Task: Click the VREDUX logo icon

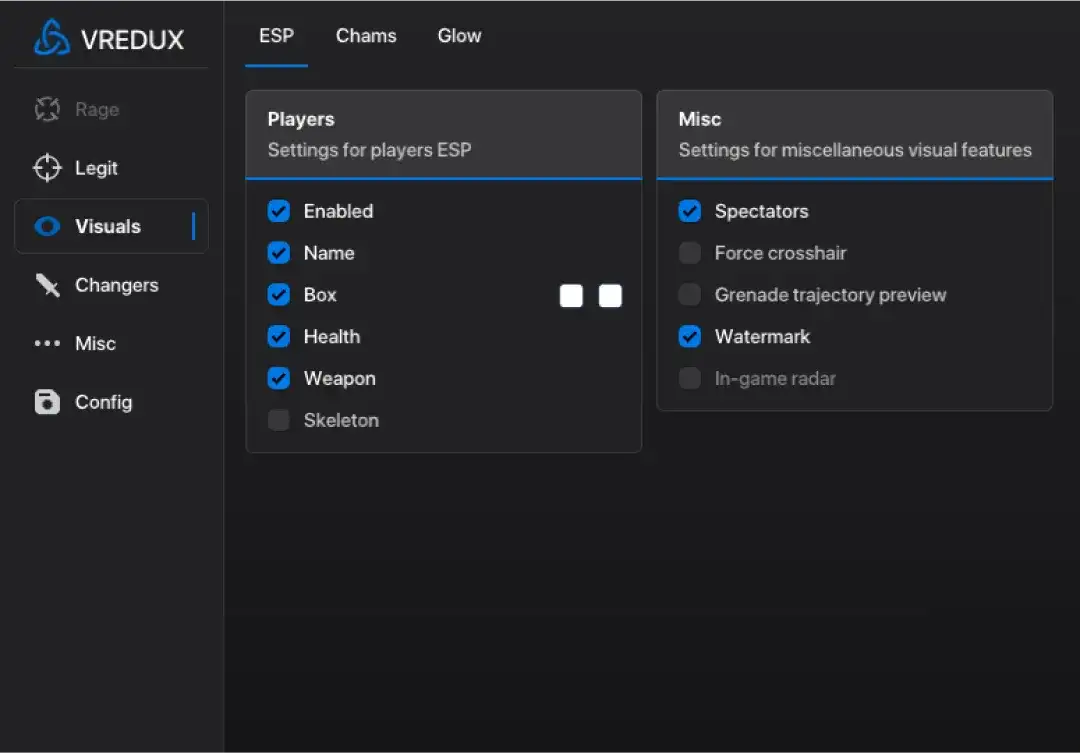Action: pyautogui.click(x=52, y=39)
